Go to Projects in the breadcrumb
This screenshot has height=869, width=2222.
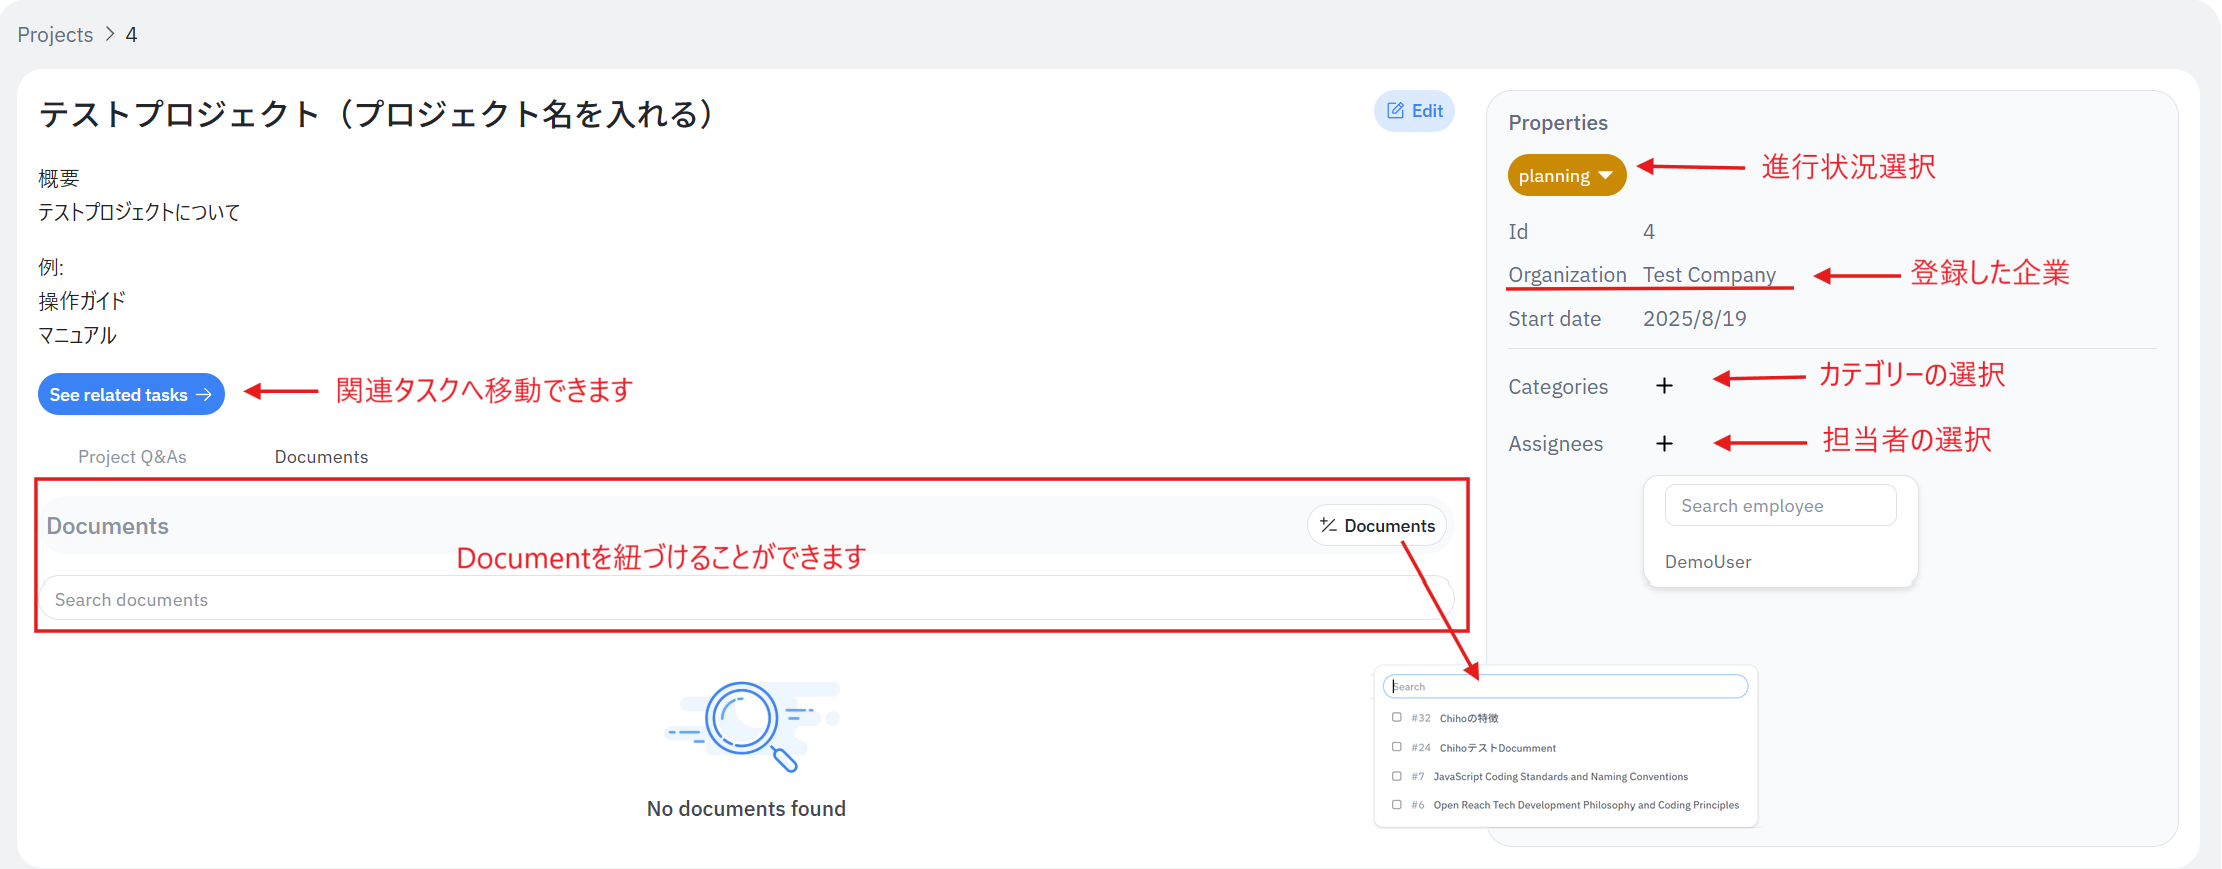point(55,35)
